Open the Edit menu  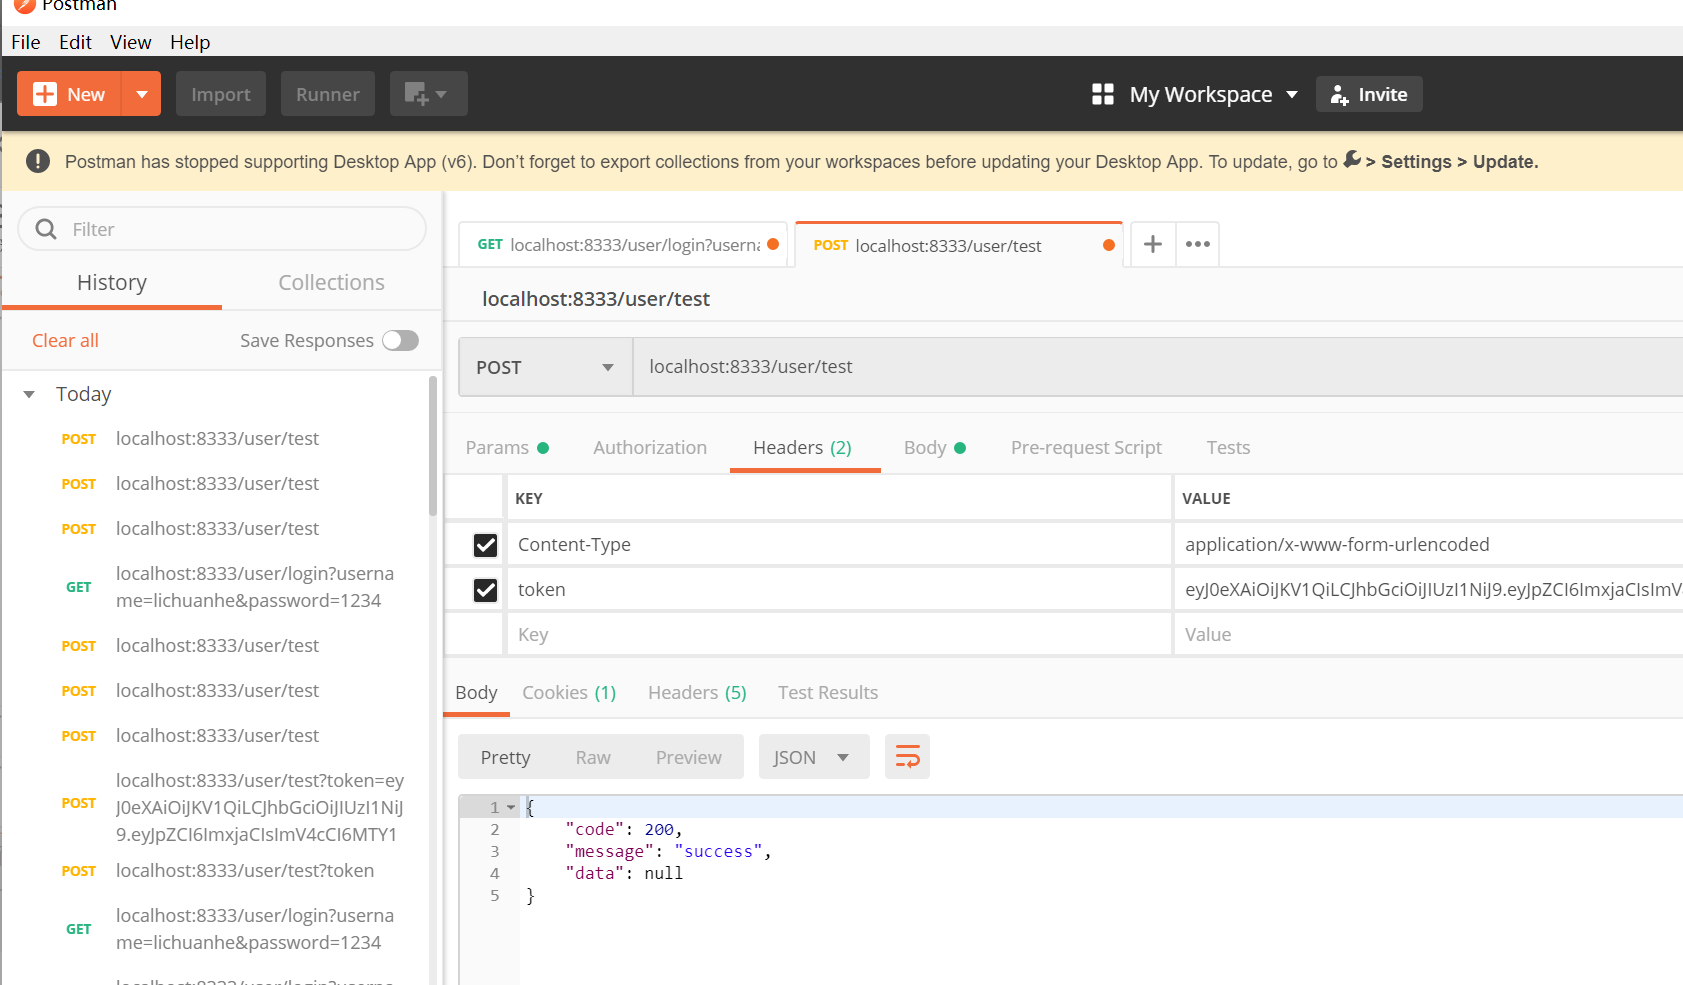click(x=75, y=42)
